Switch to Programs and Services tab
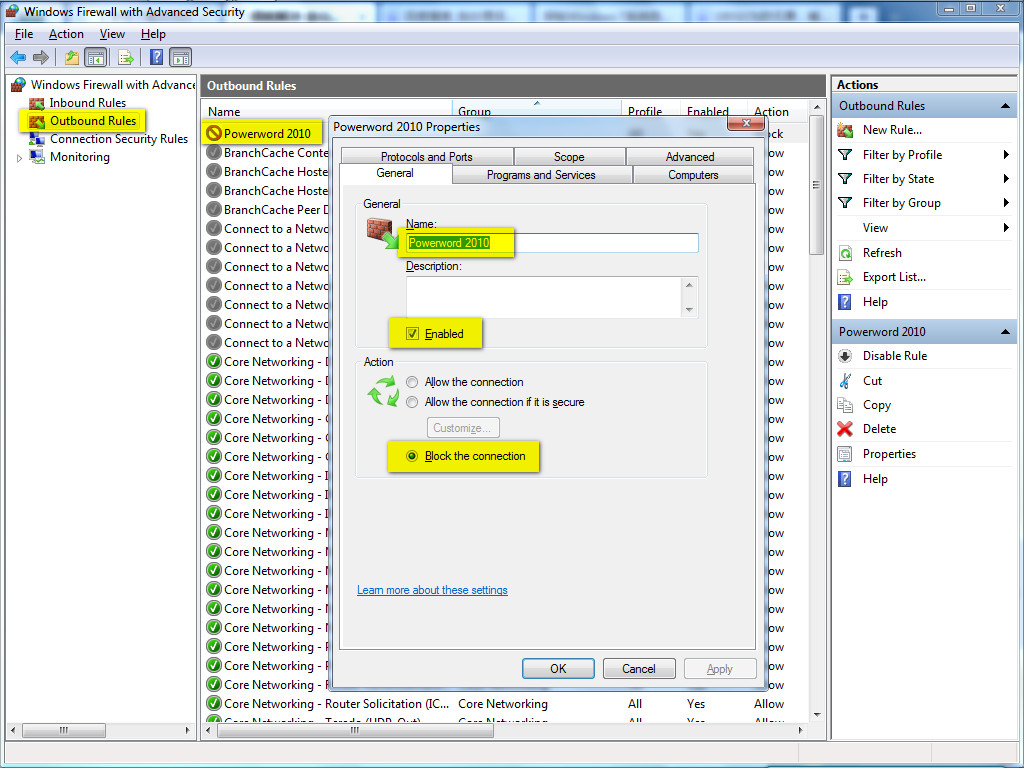Image resolution: width=1024 pixels, height=768 pixels. tap(541, 175)
